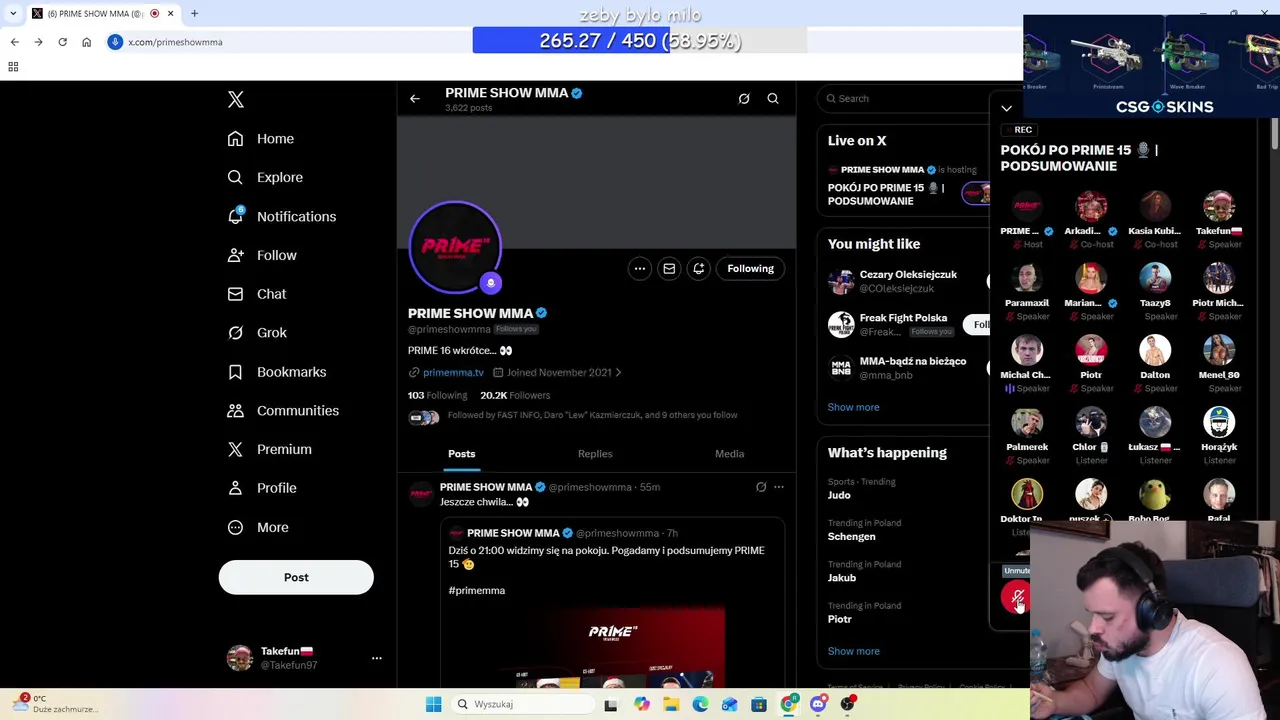Open the Follow page in sidebar
The image size is (1280, 720).
pyautogui.click(x=262, y=255)
